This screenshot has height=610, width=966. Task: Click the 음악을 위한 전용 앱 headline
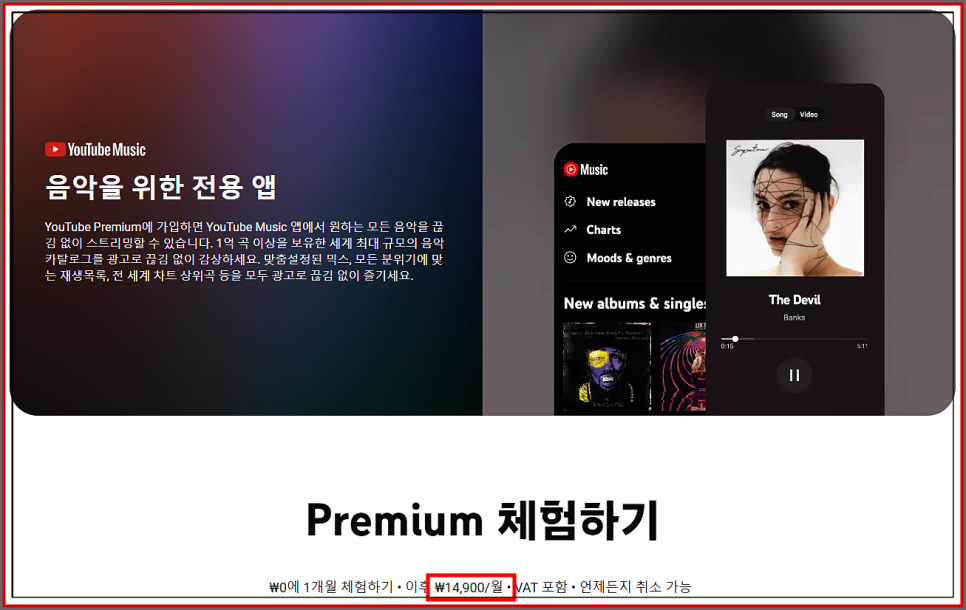(161, 187)
